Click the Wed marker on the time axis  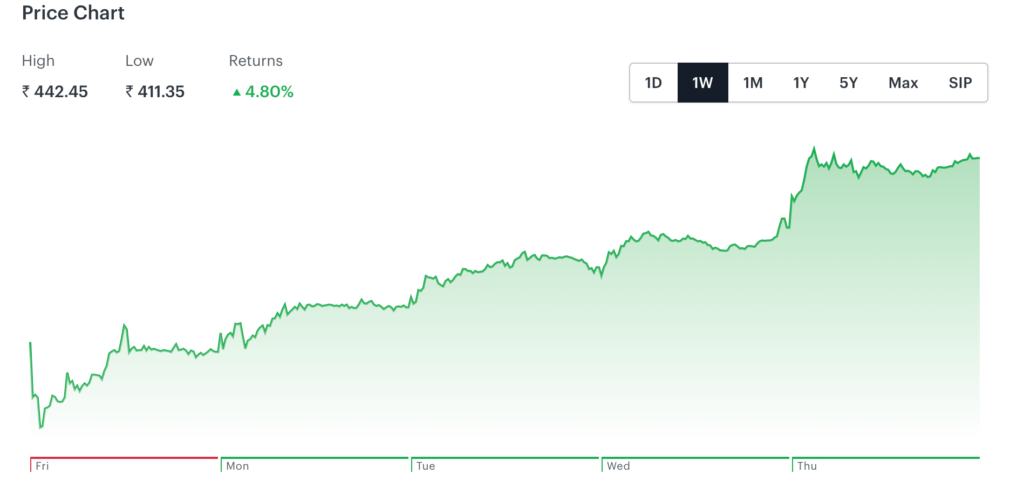click(618, 466)
